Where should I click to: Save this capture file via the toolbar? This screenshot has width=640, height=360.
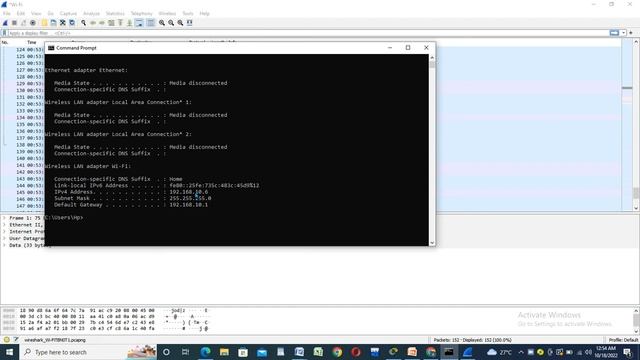click(x=53, y=23)
